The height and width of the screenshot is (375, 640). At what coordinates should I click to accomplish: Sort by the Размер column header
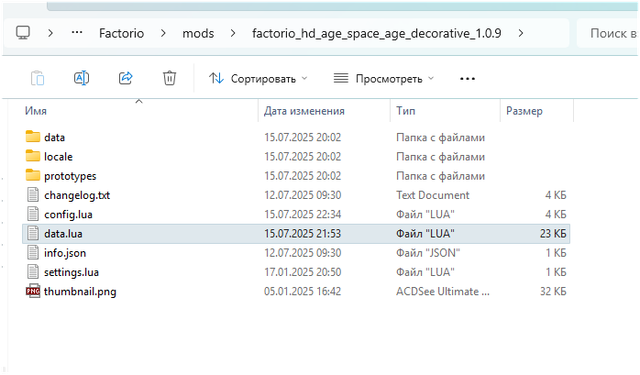[x=524, y=111]
